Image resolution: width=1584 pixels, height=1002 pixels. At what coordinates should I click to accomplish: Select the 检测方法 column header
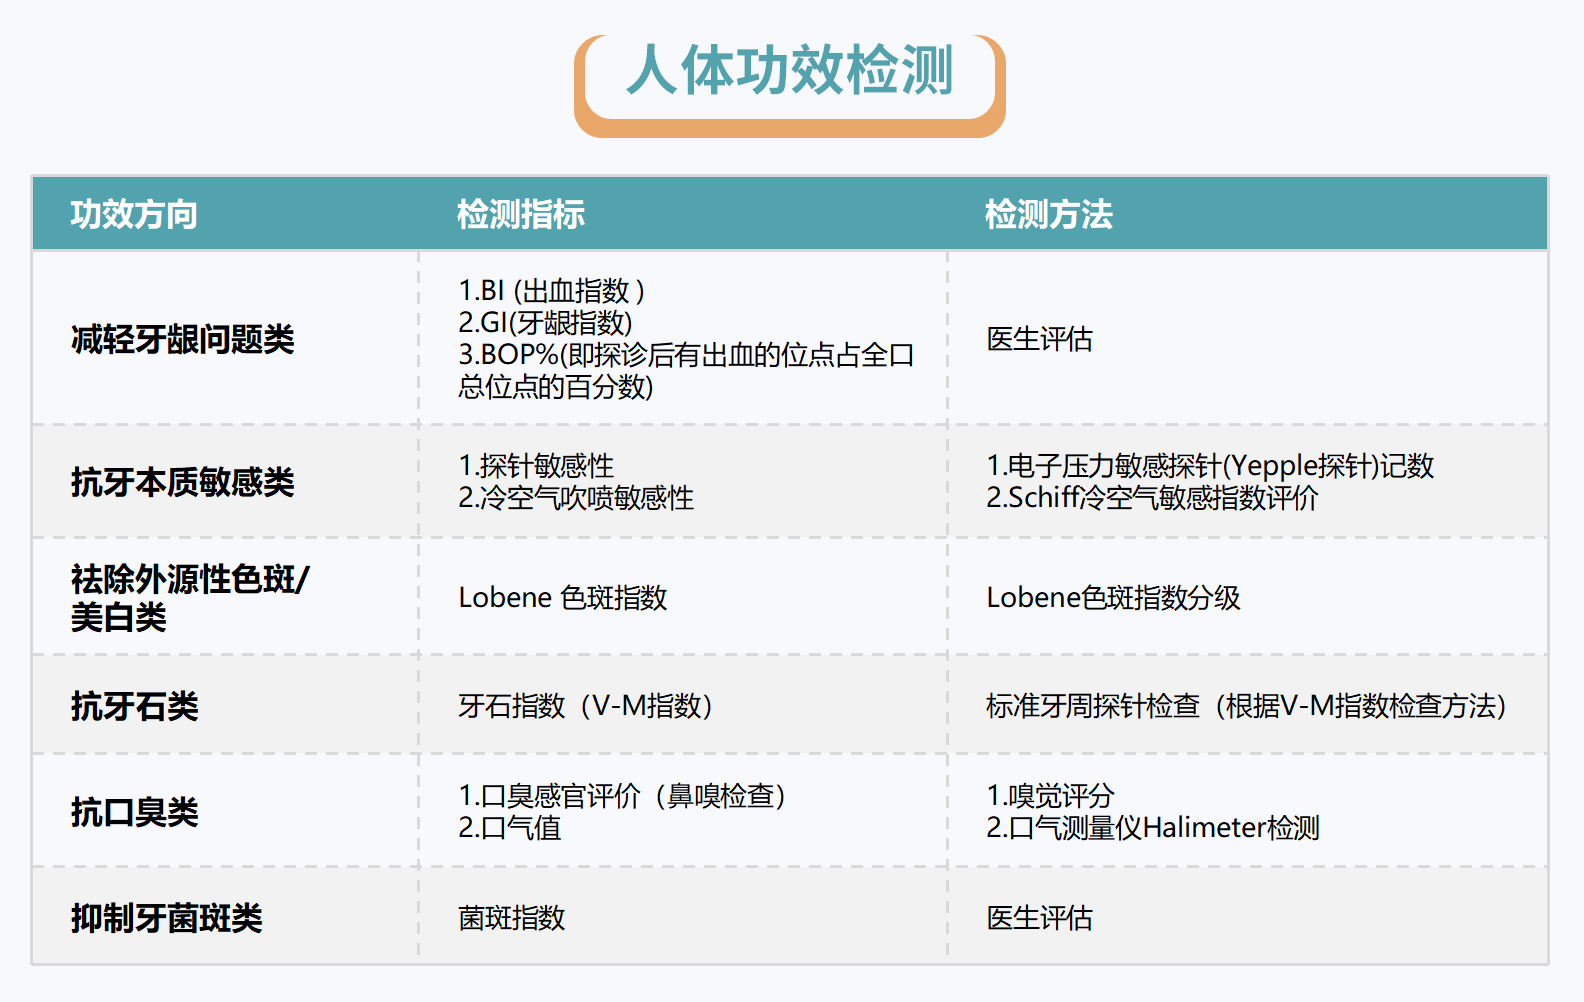tap(1048, 214)
